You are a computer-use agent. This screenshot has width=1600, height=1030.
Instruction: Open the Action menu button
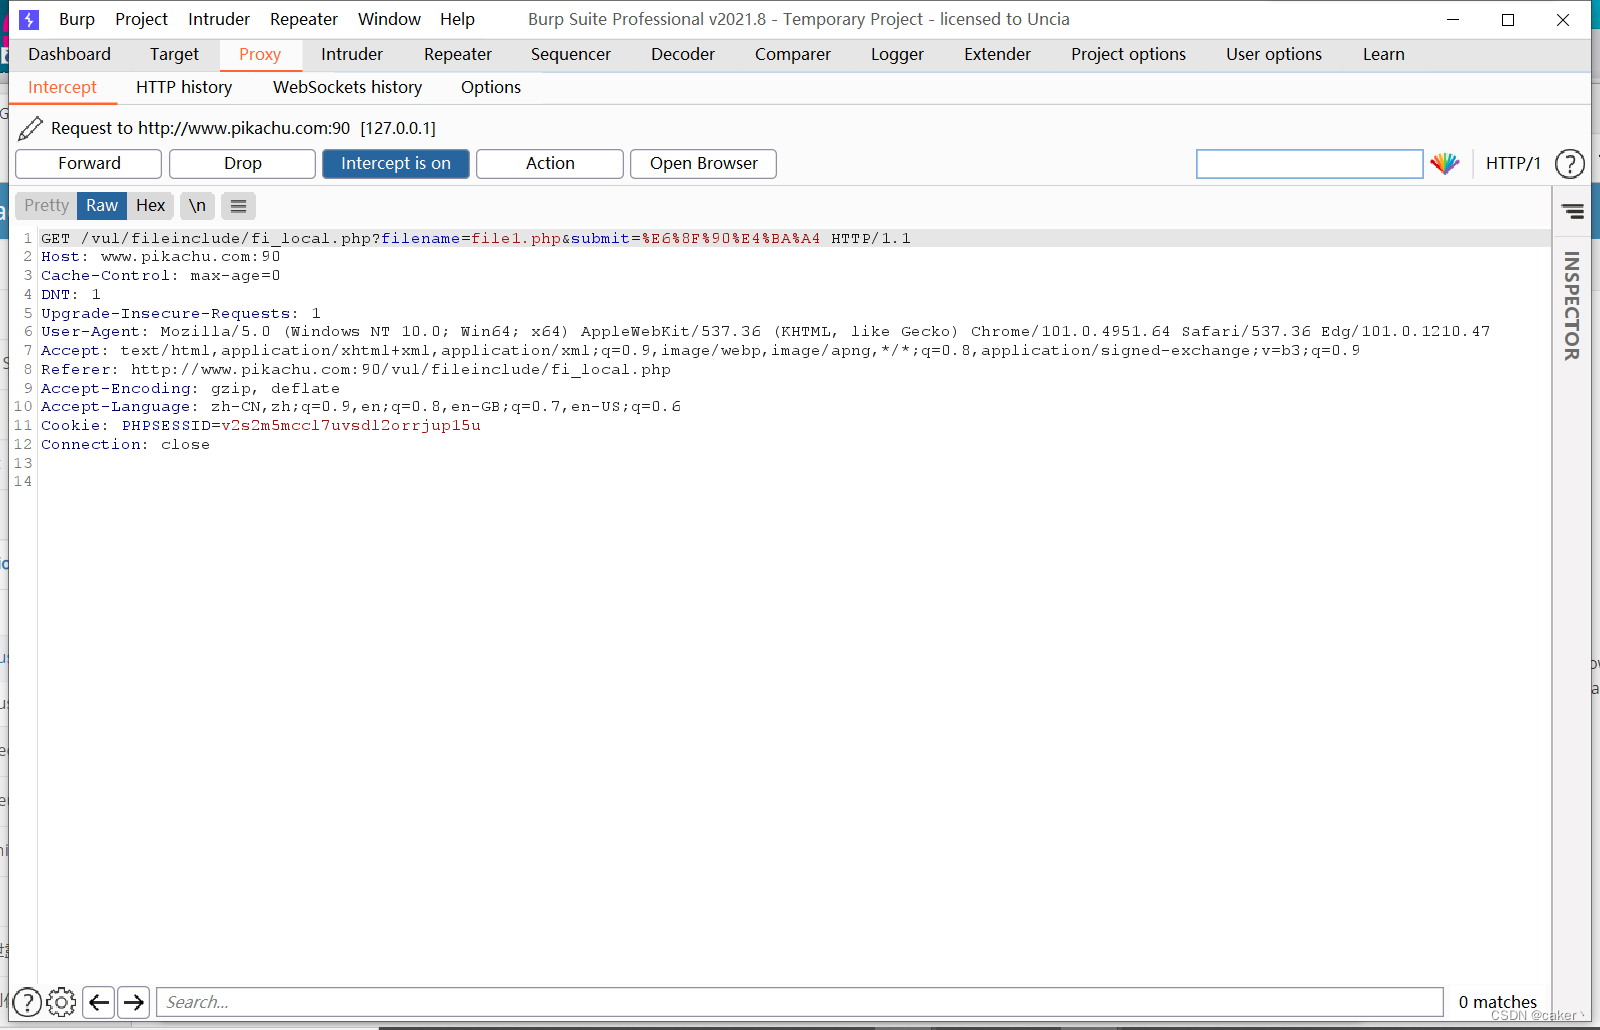(x=550, y=163)
